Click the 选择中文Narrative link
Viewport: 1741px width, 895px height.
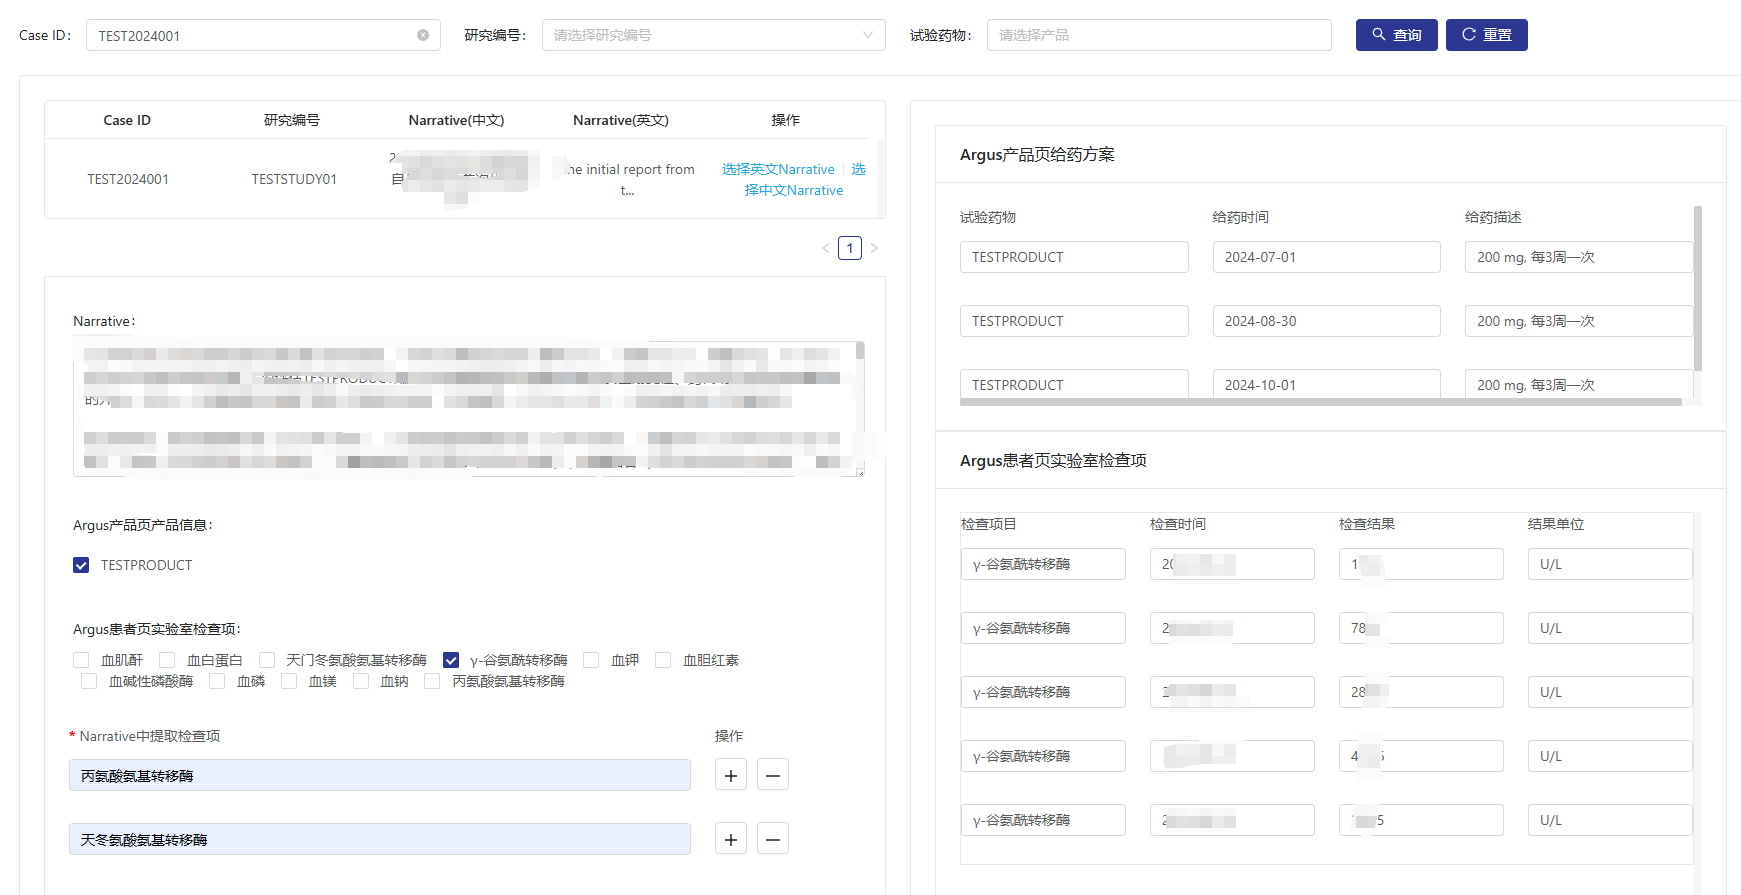pos(794,190)
